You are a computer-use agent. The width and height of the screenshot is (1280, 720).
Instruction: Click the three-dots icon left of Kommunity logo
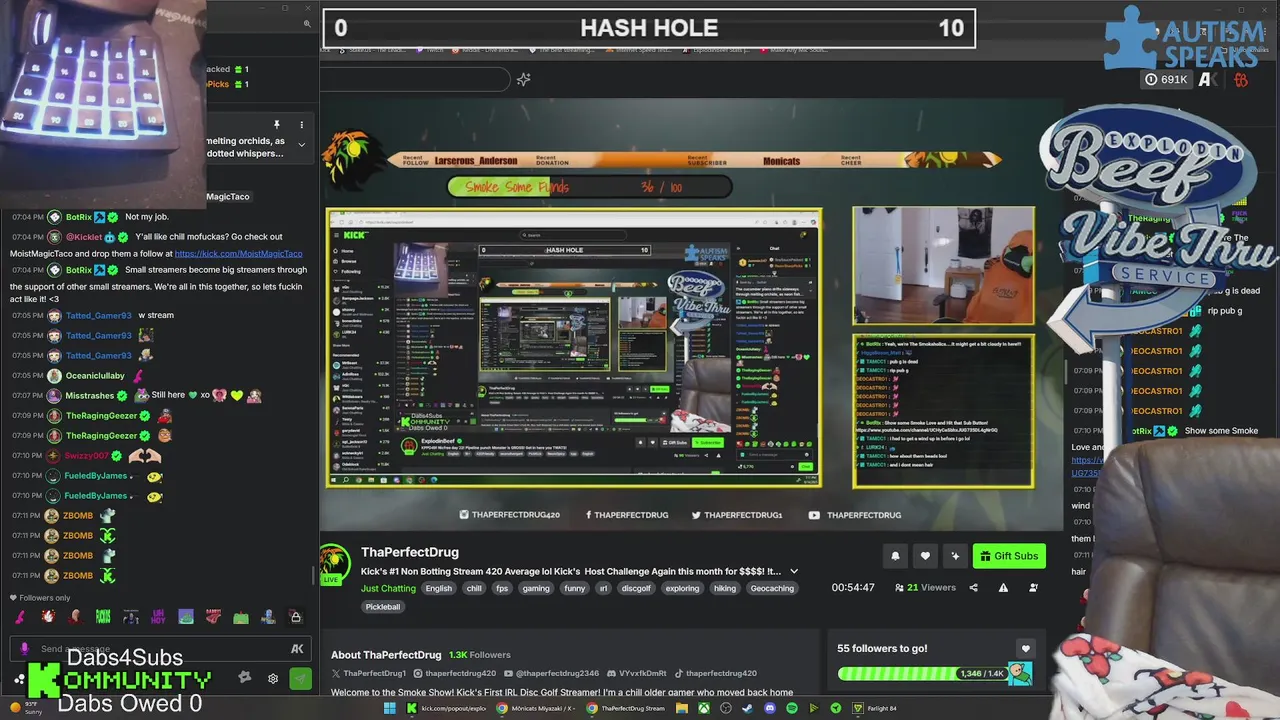[19, 680]
